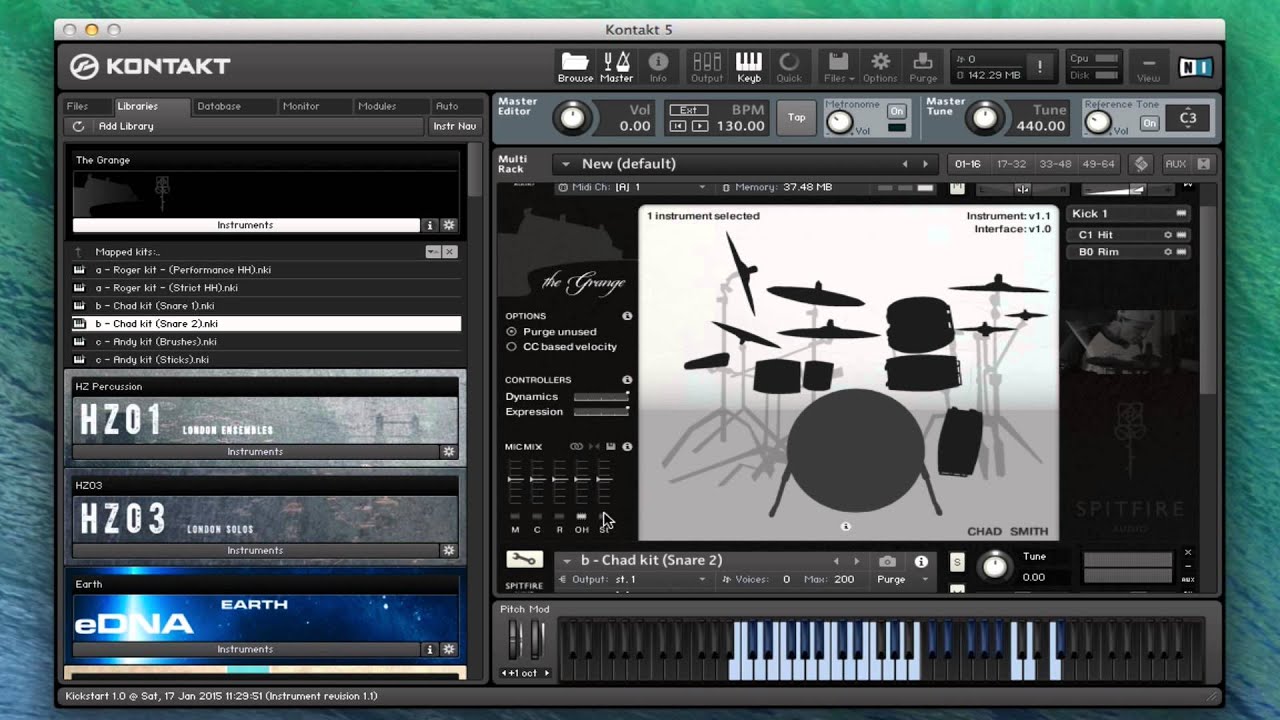Open the instrument edit wrench icon
Image resolution: width=1280 pixels, height=720 pixels.
click(x=524, y=560)
